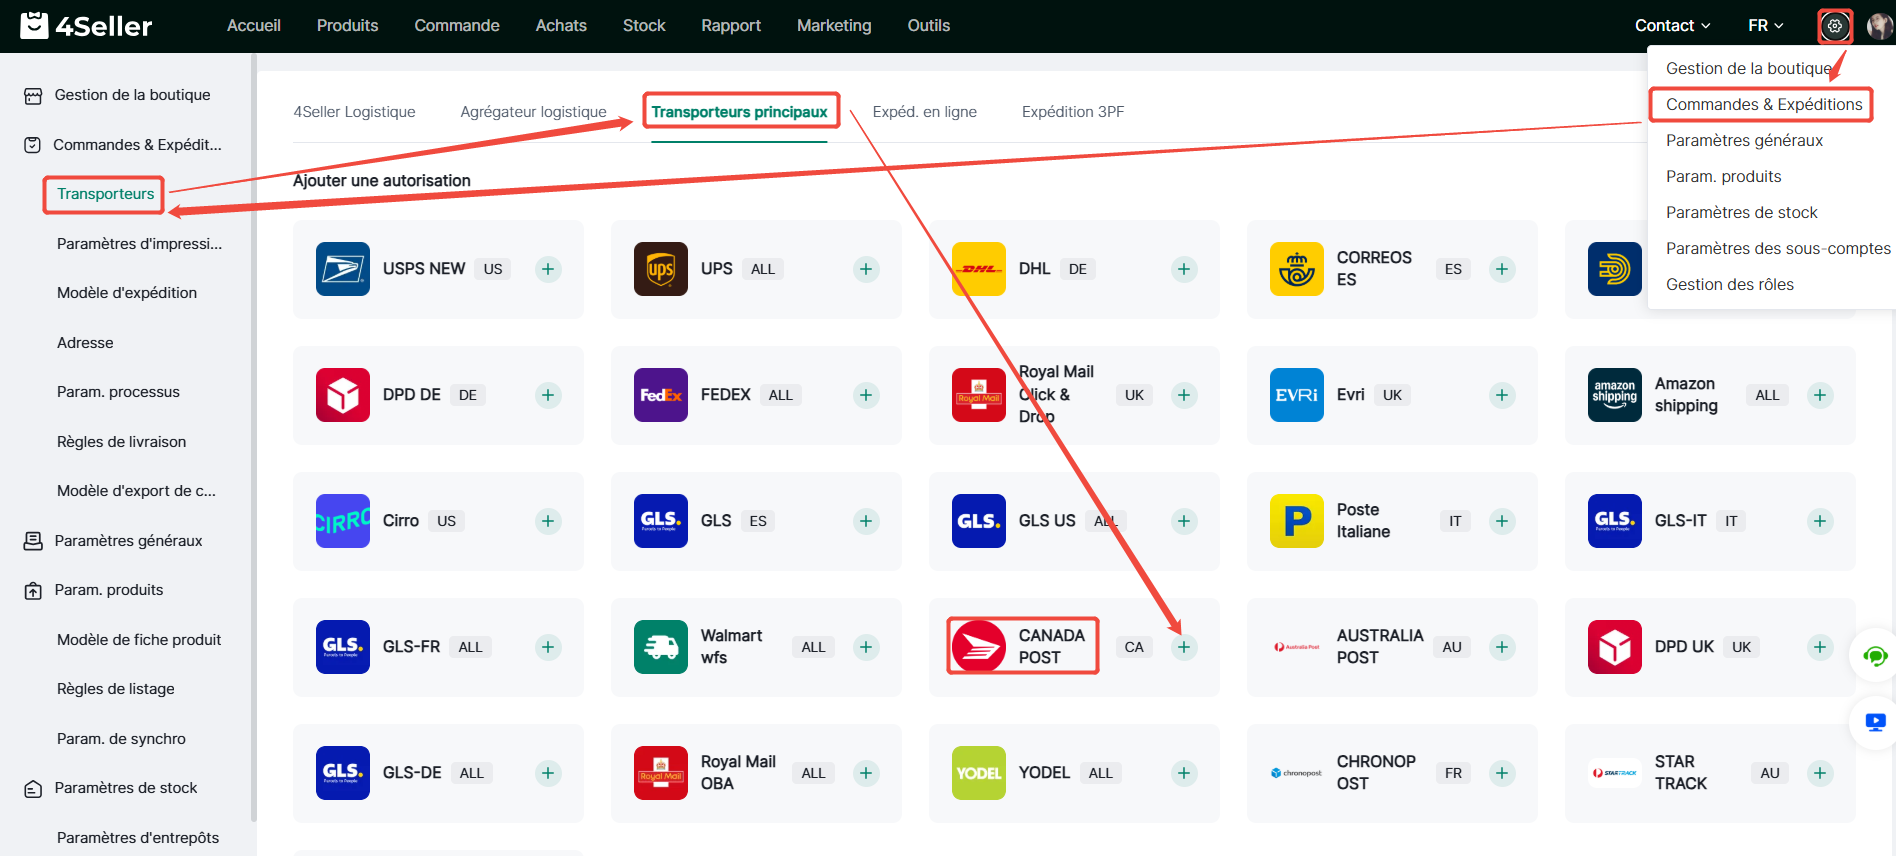Open Param. de synchro in sidebar

(x=121, y=739)
